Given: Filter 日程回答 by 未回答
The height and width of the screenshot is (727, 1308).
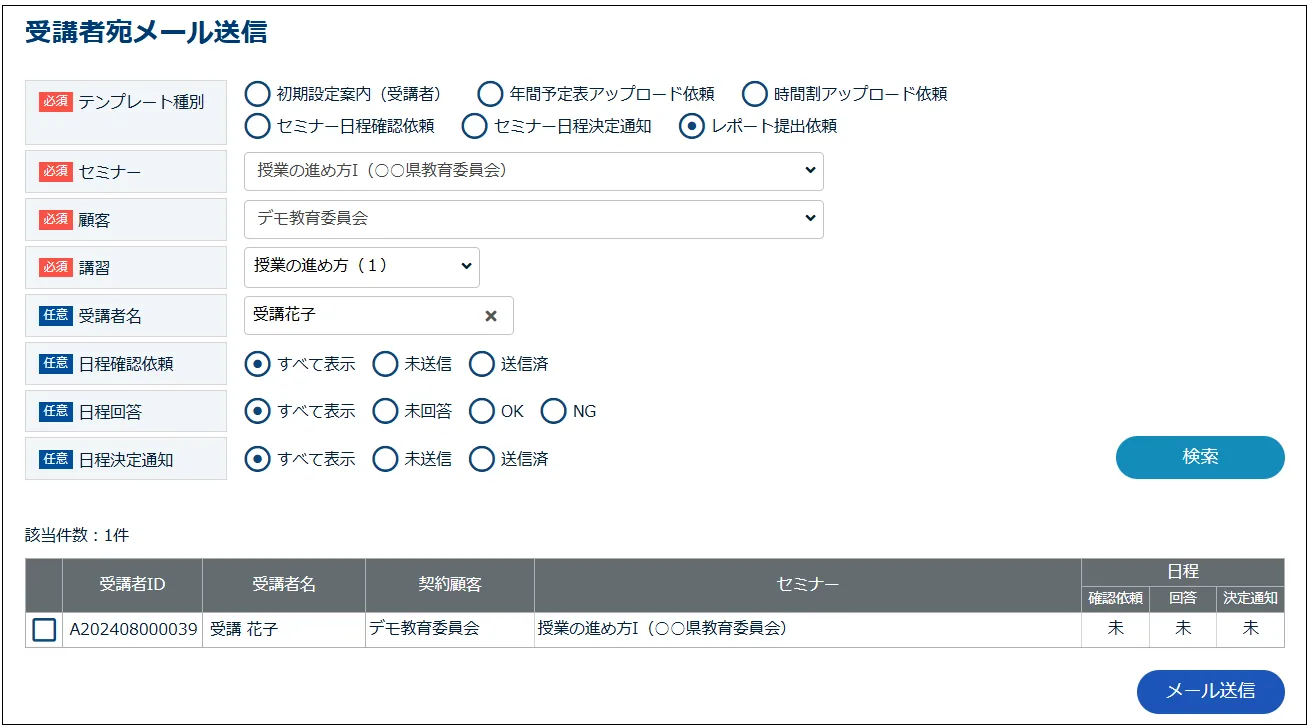Looking at the screenshot, I should point(385,411).
